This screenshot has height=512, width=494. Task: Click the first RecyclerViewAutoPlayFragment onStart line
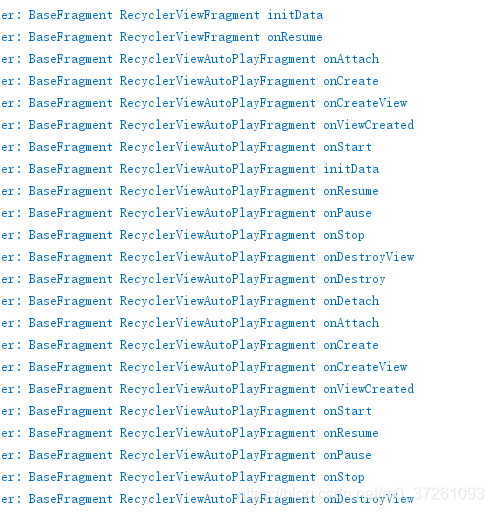(186, 147)
